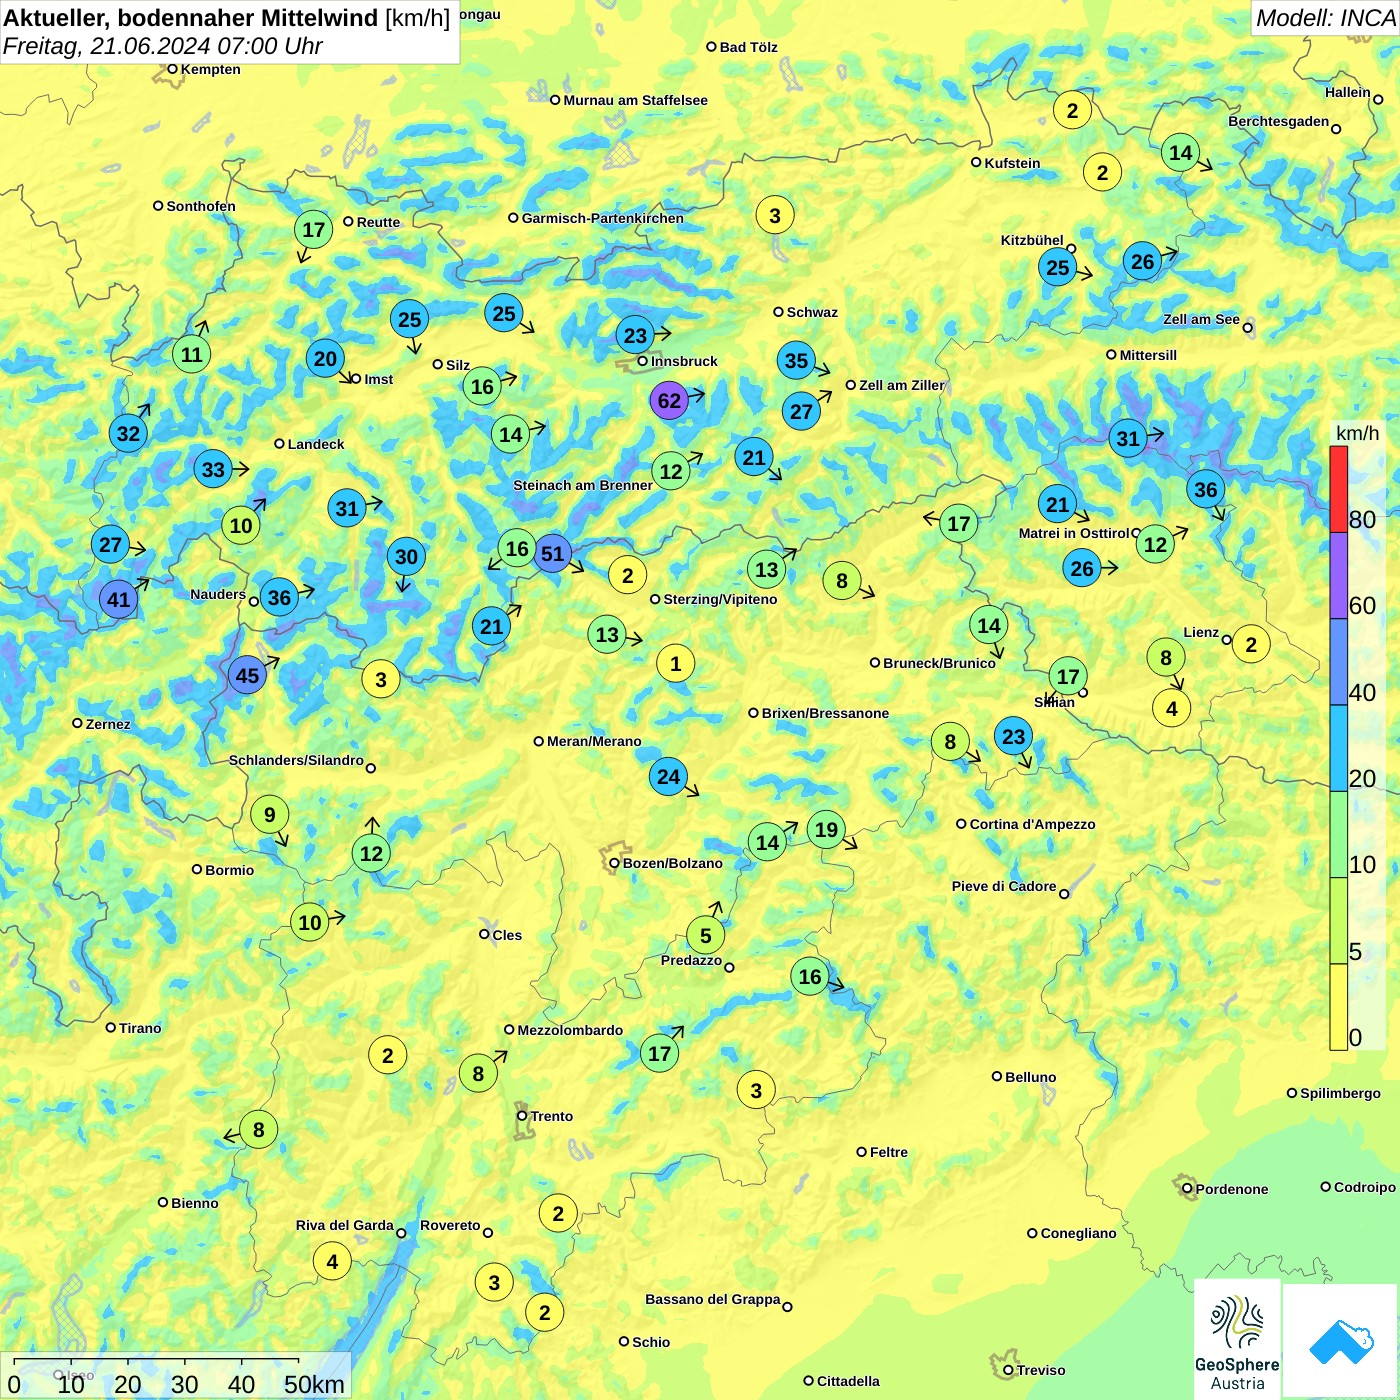Screen dimensions: 1400x1400
Task: Click the 33 marker west of Landeck
Action: tap(213, 469)
